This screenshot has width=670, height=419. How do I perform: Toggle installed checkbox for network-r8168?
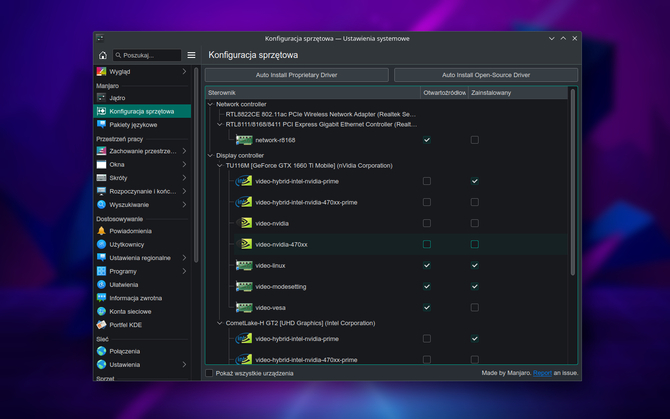point(474,140)
